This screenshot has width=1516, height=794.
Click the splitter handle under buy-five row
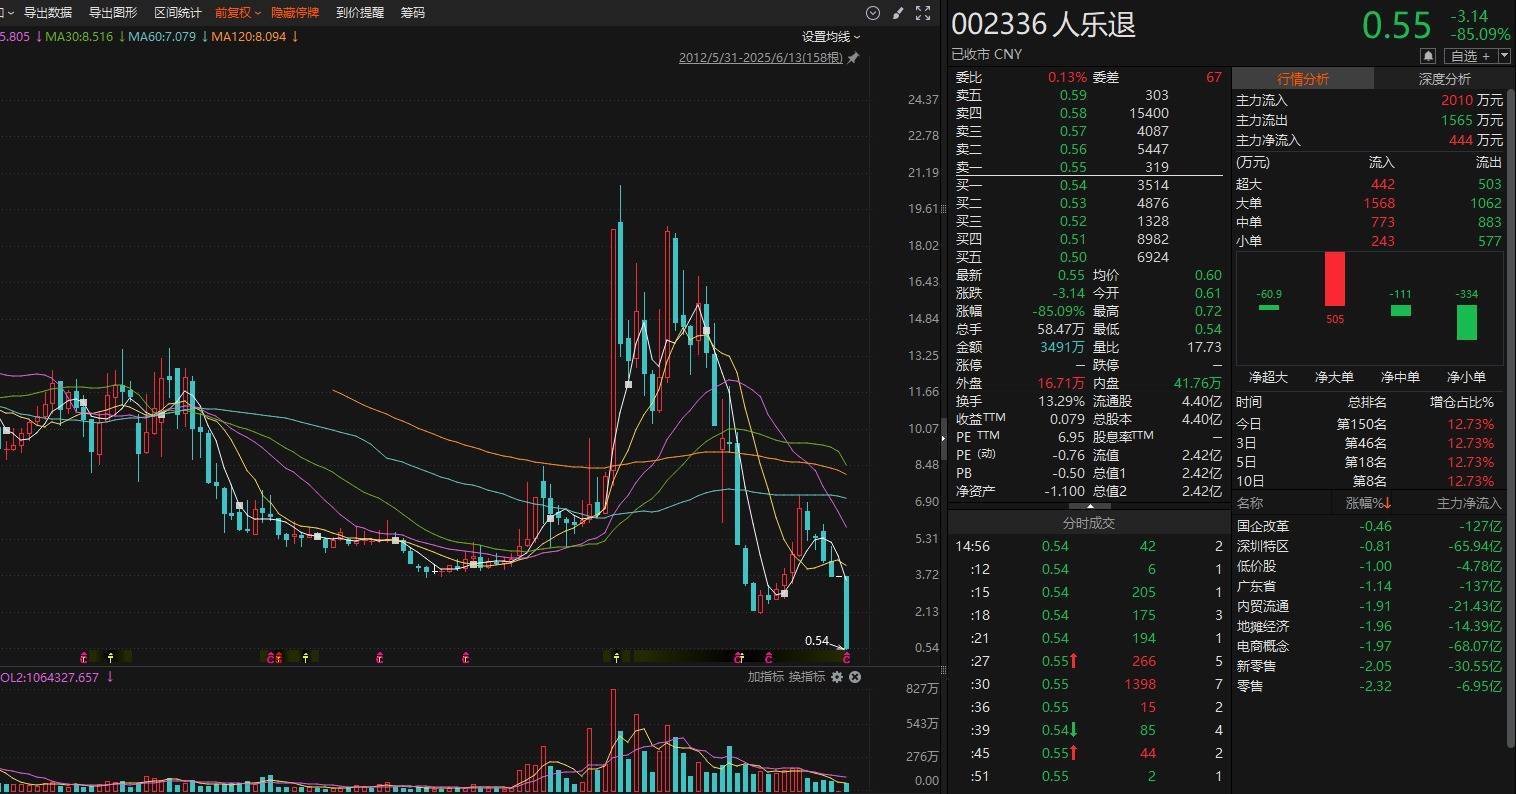coord(1089,506)
